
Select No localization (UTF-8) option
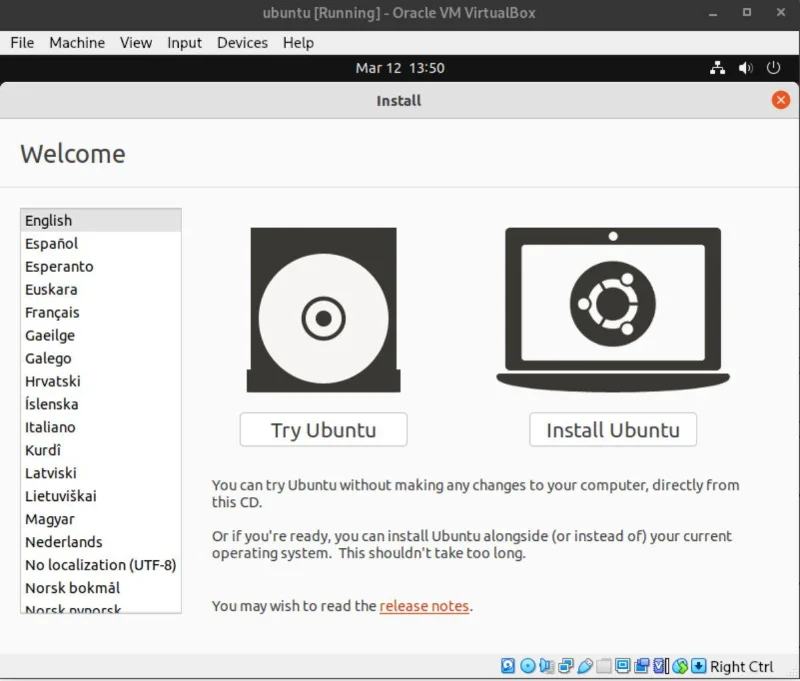pos(101,565)
